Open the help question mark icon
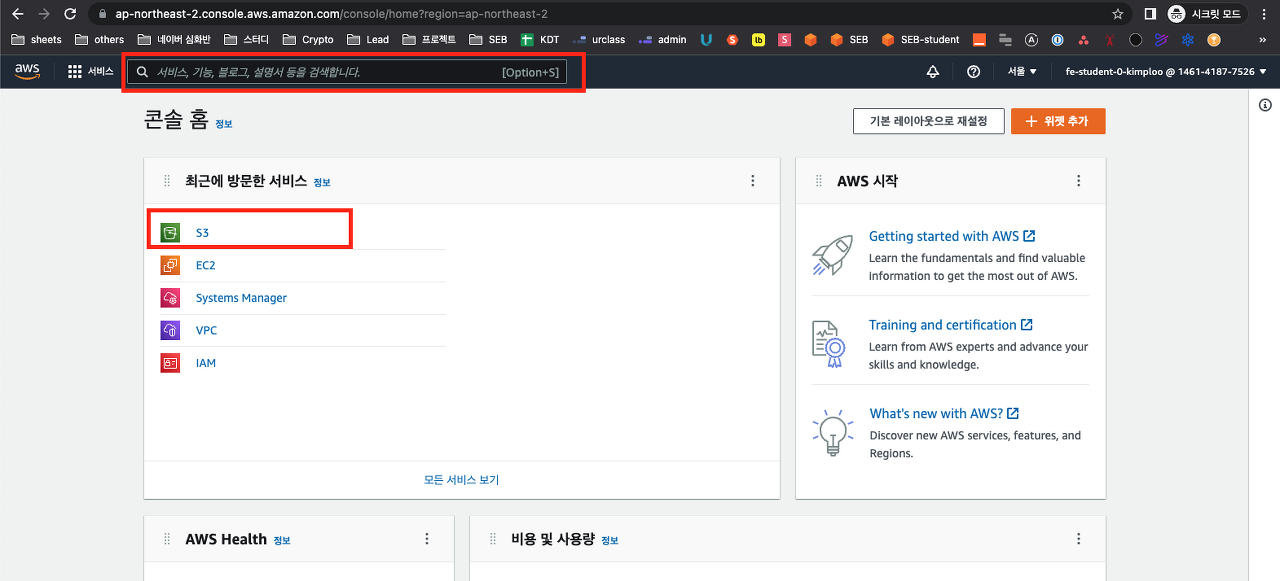Image resolution: width=1280 pixels, height=581 pixels. click(973, 72)
